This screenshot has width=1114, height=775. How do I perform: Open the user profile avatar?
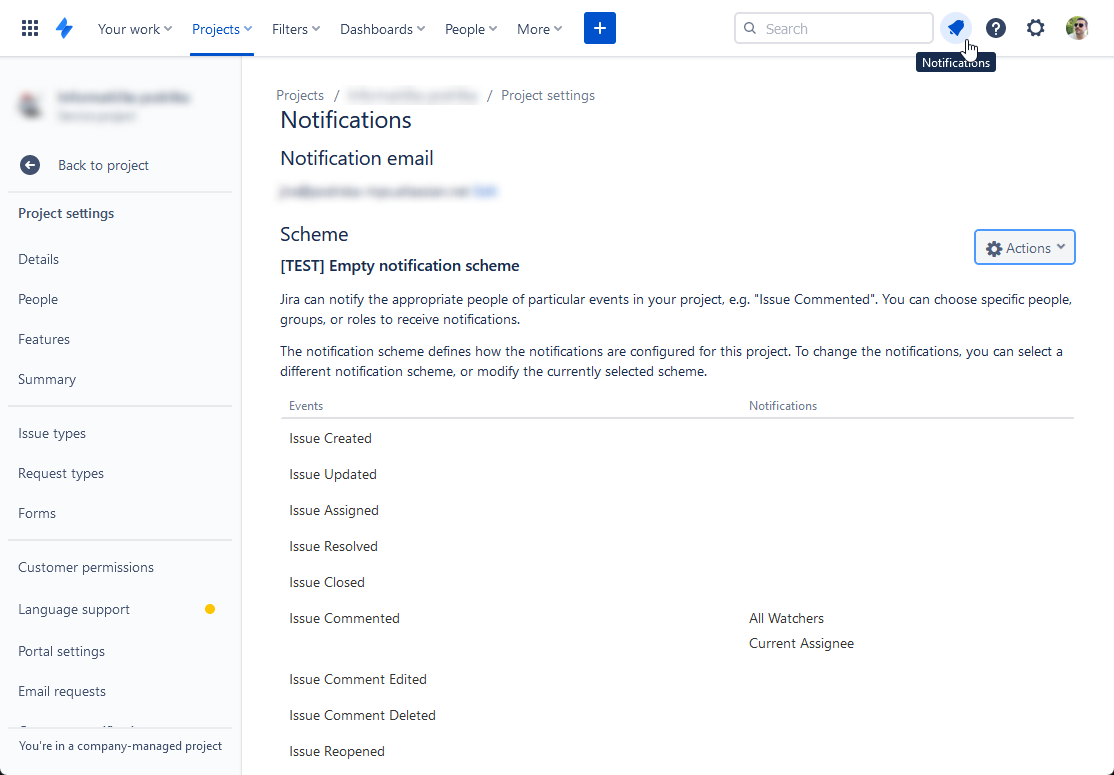click(x=1077, y=28)
